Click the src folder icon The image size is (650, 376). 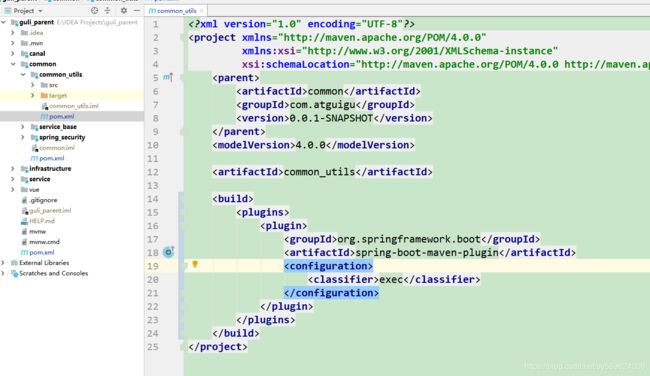(44, 85)
